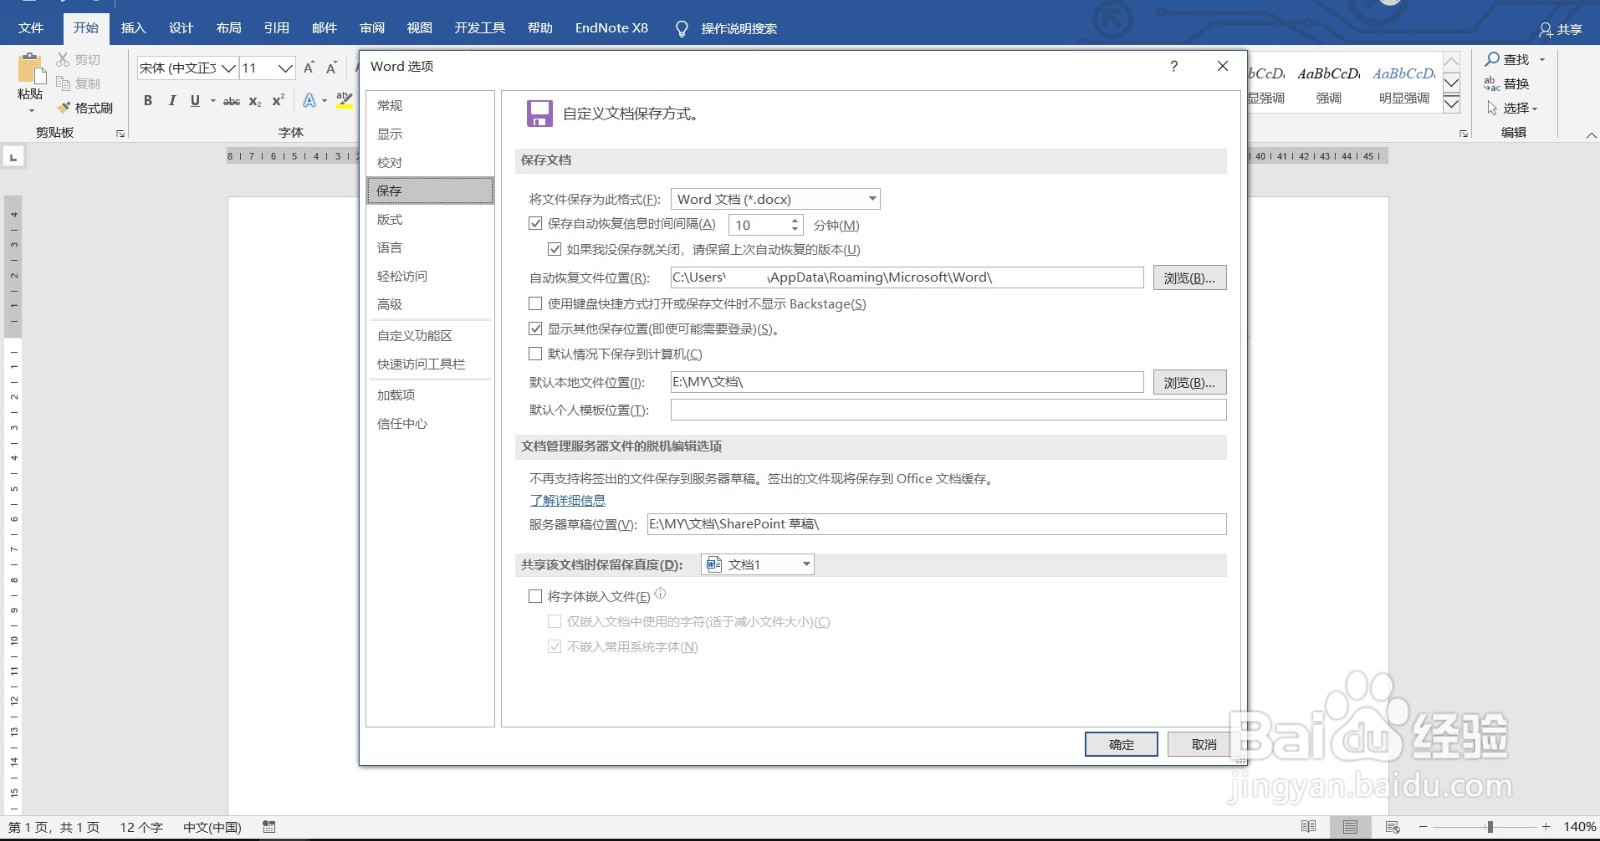The height and width of the screenshot is (841, 1600).
Task: Open the Find dropdown arrow
Action: [x=1542, y=59]
